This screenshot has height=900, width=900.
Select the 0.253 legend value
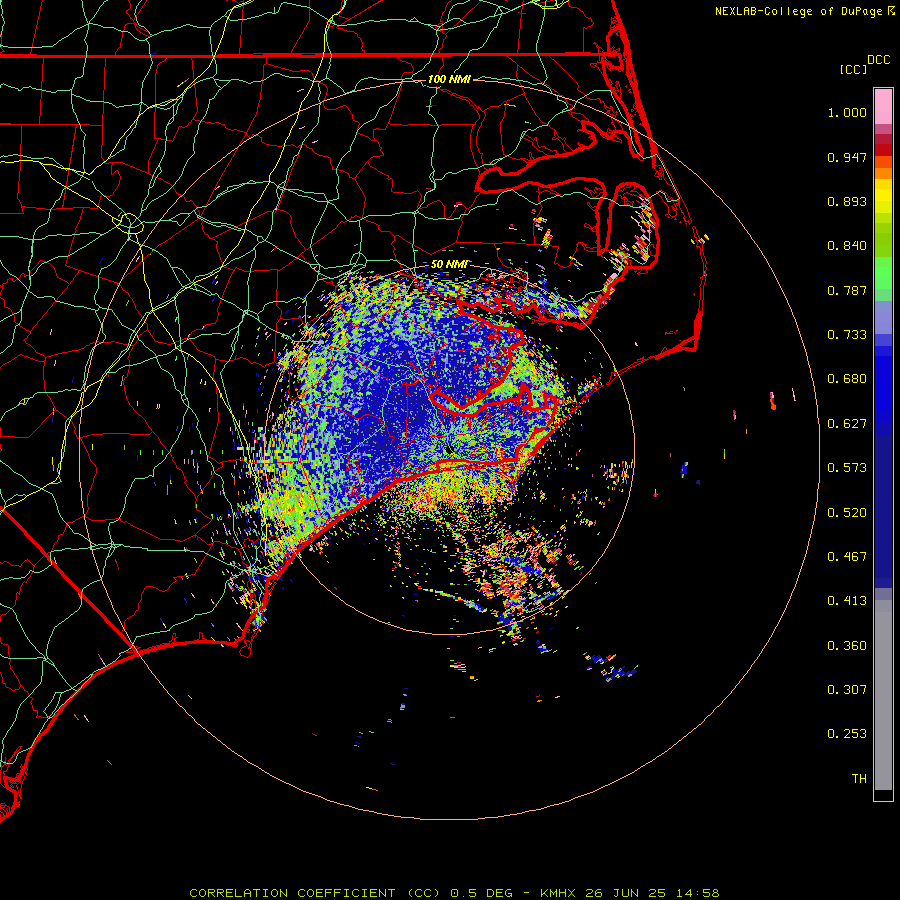847,734
